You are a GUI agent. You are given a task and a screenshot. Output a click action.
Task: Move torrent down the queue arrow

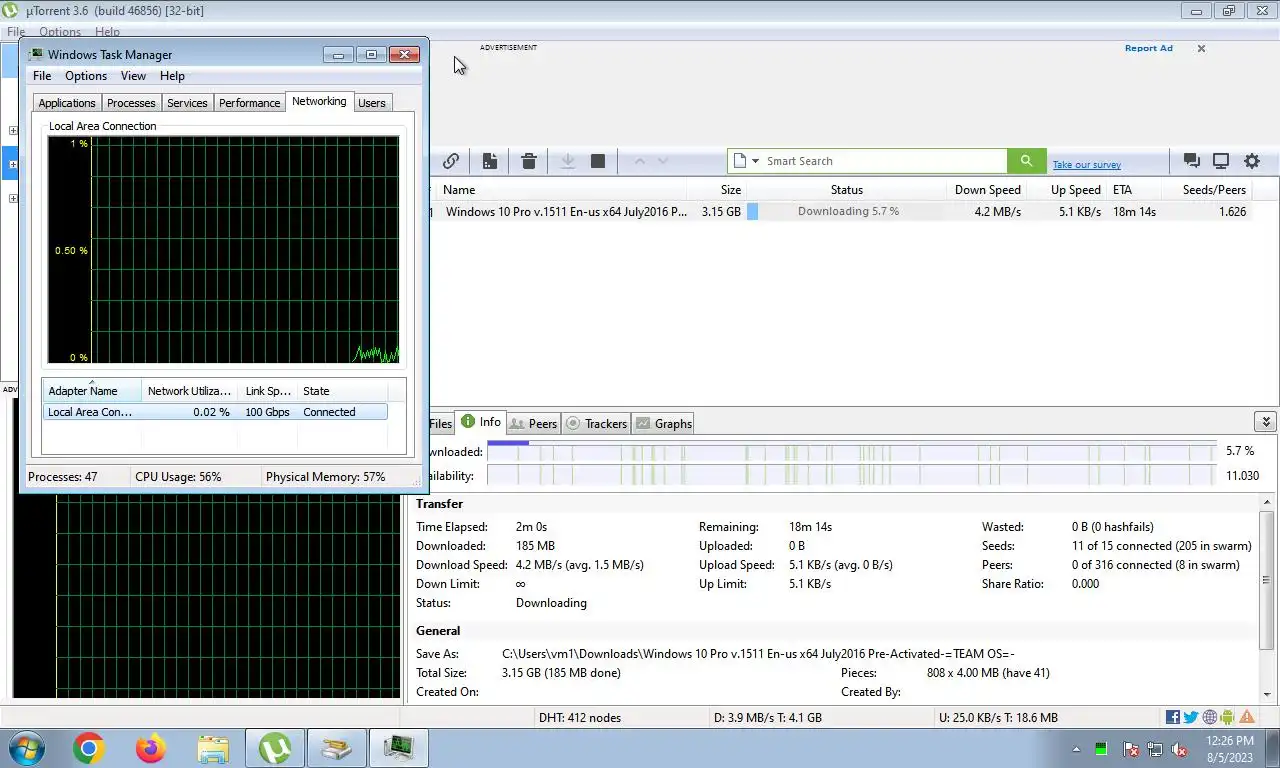(661, 161)
